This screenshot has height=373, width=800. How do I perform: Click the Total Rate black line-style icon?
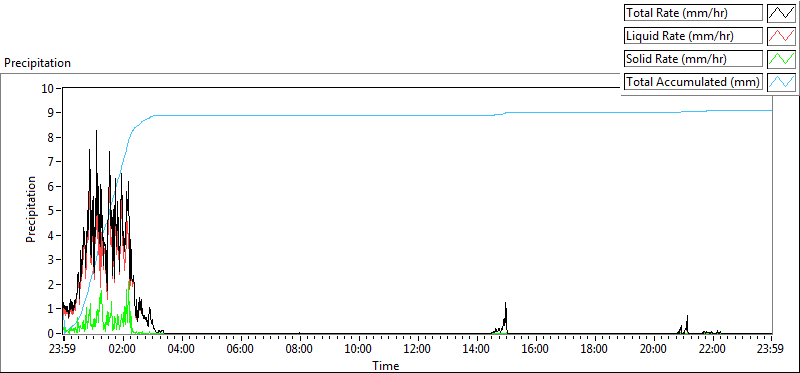[x=781, y=13]
